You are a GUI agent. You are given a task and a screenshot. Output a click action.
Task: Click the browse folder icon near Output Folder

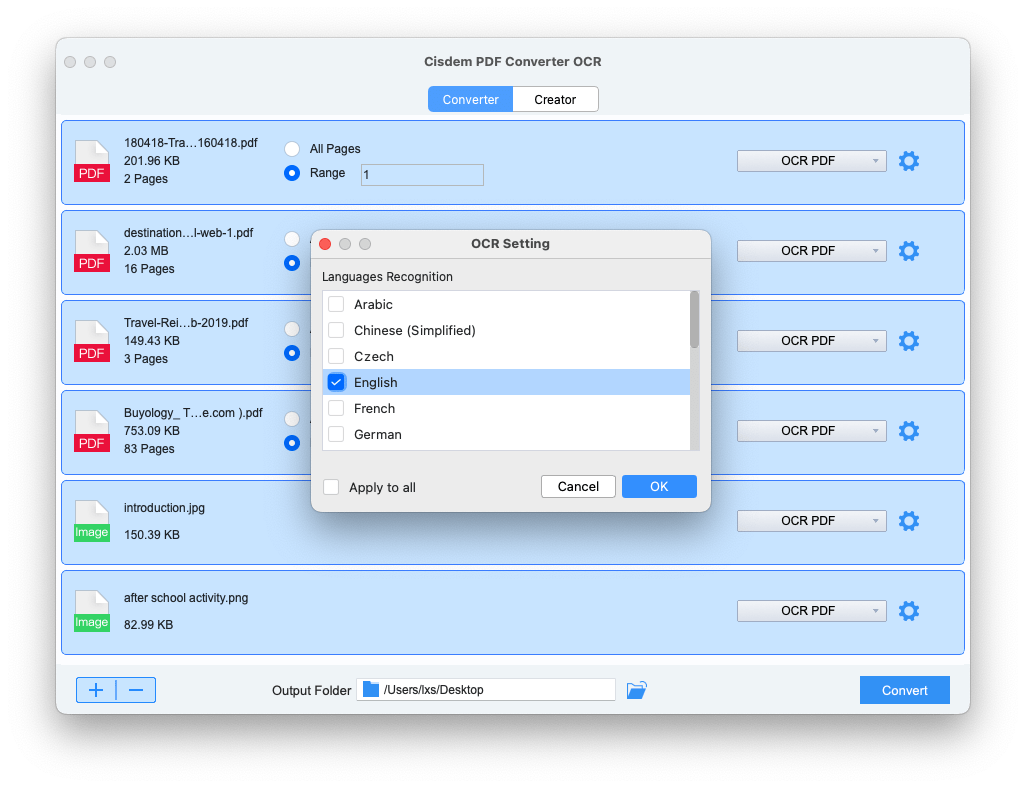pos(636,689)
